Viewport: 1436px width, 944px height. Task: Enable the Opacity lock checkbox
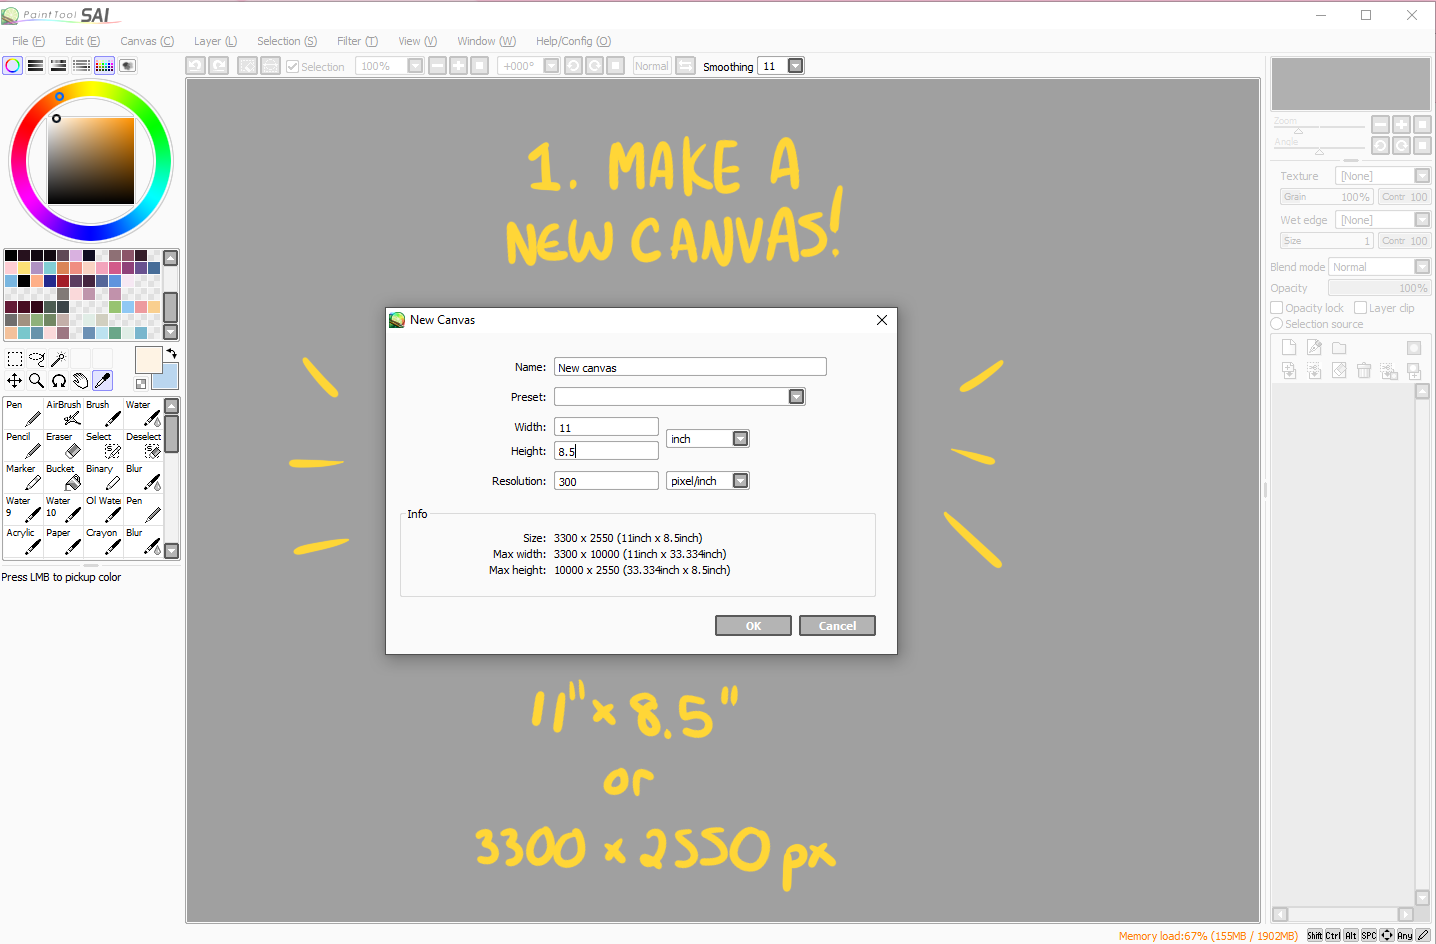click(x=1277, y=308)
